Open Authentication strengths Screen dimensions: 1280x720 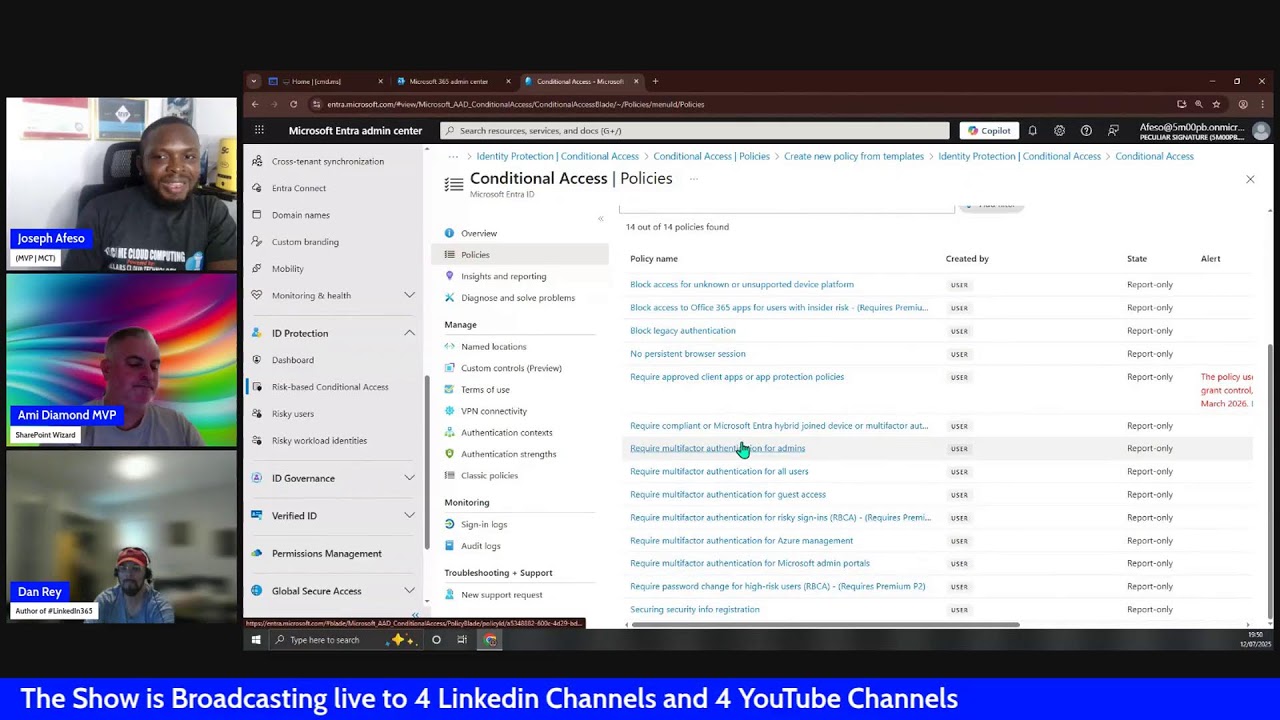[508, 454]
